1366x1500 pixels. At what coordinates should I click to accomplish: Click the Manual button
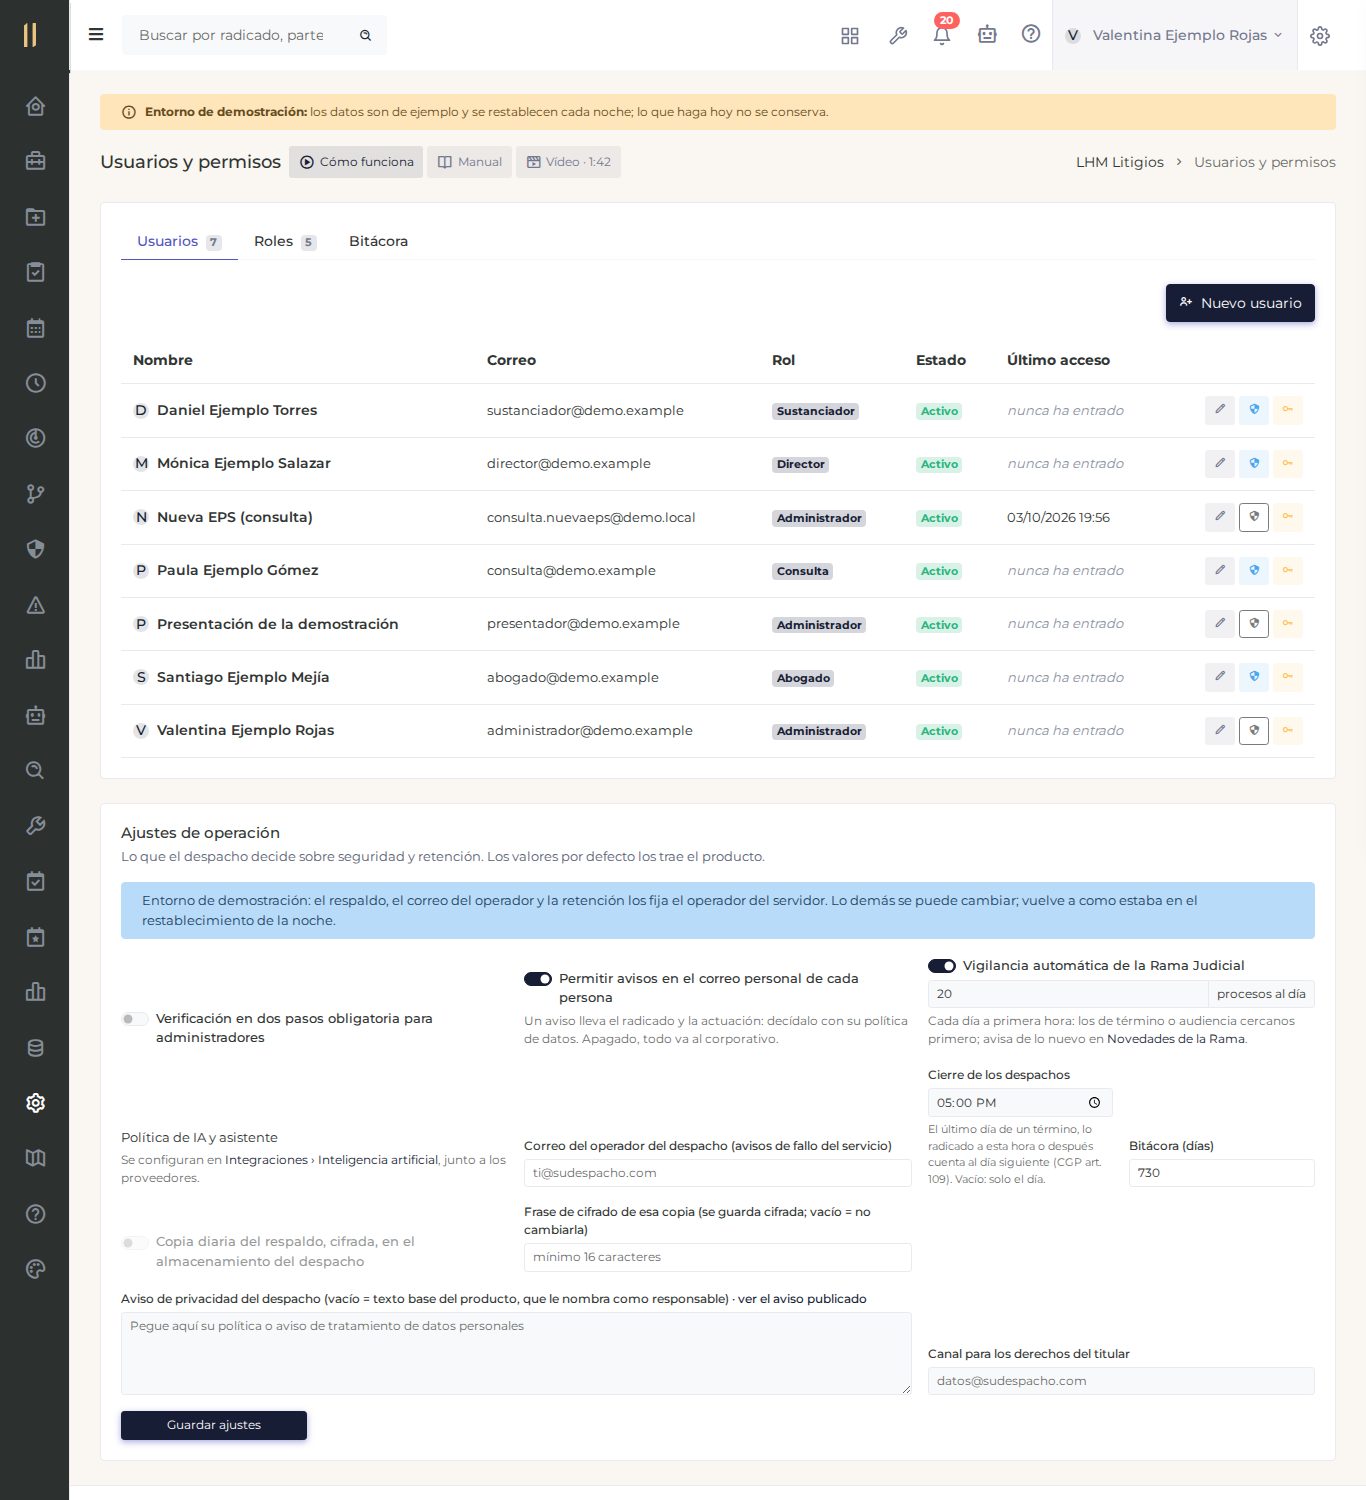[x=470, y=162]
